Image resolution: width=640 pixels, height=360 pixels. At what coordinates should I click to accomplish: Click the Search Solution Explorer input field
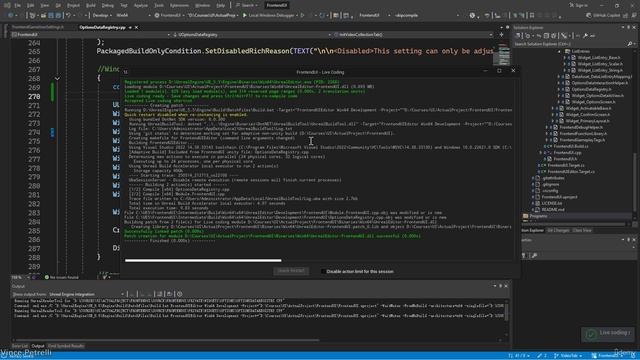point(569,44)
